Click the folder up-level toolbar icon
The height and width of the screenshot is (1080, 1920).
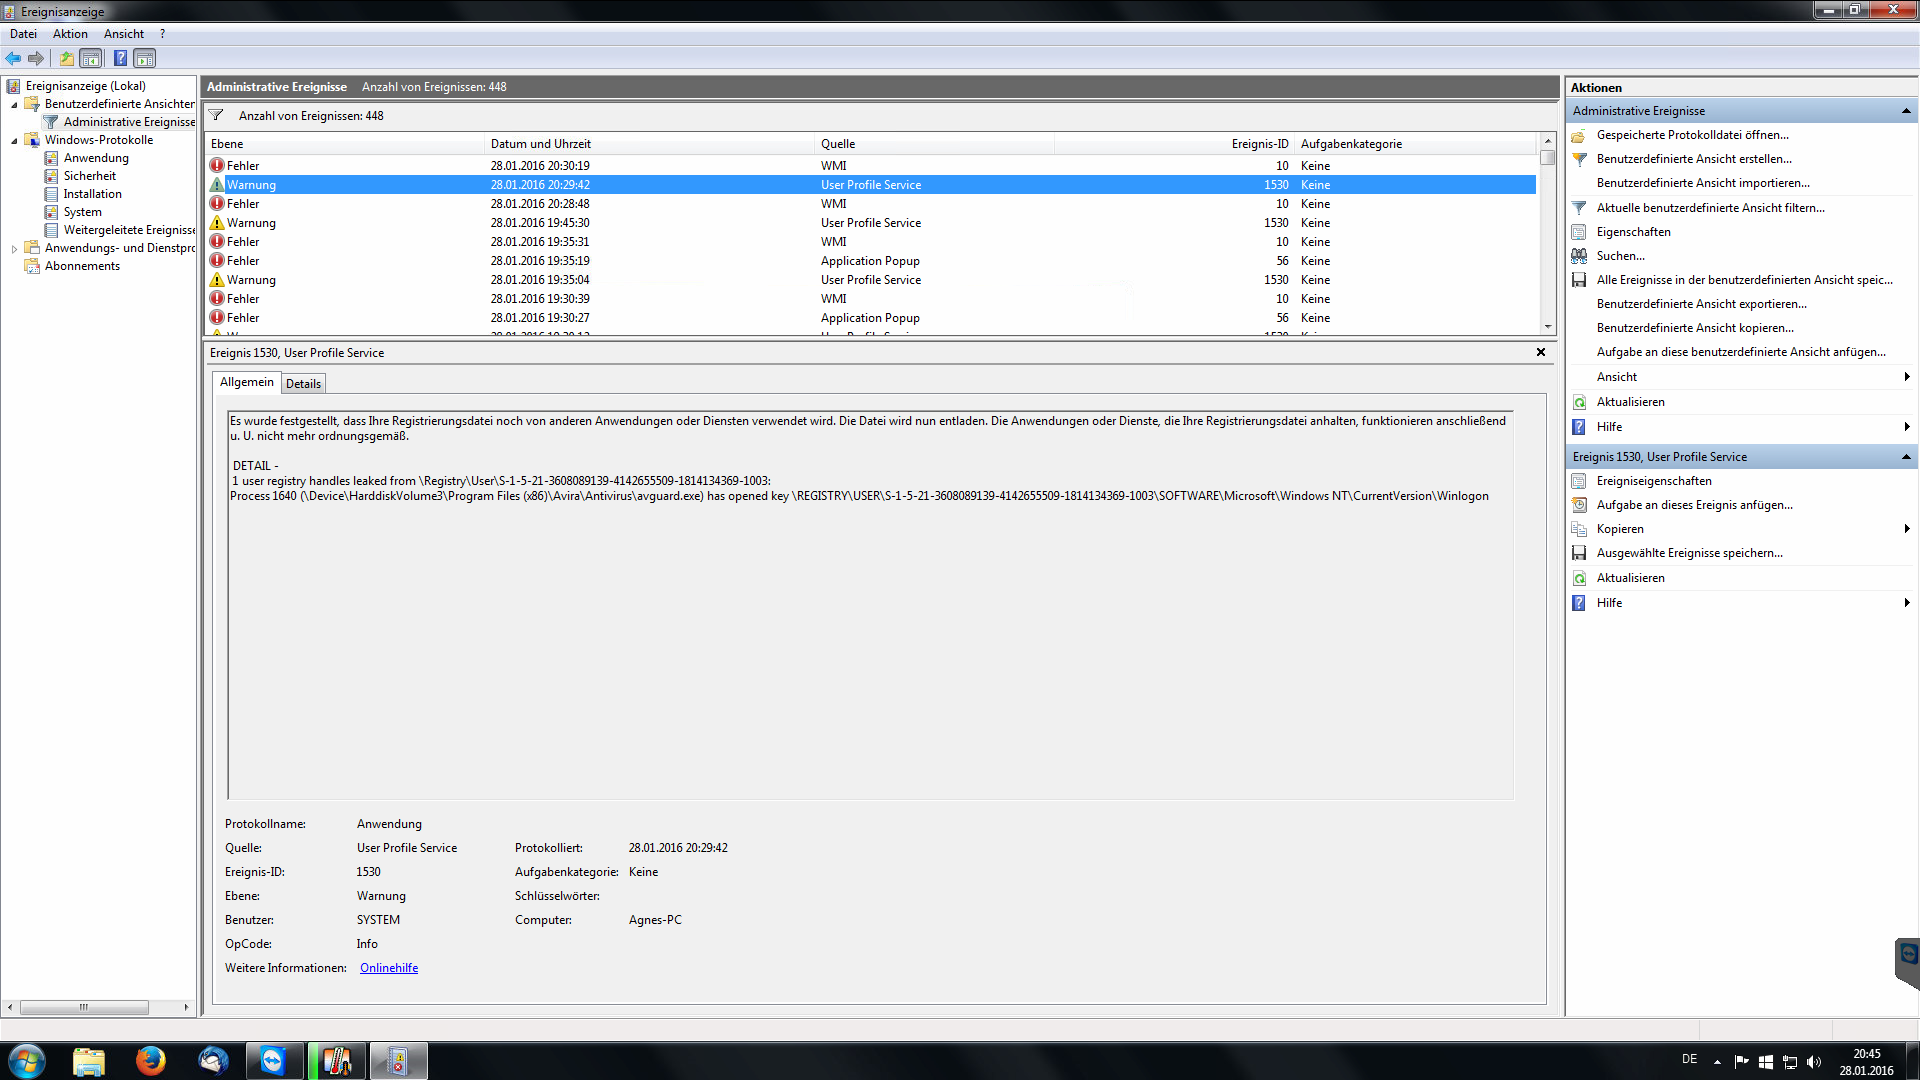(x=66, y=58)
